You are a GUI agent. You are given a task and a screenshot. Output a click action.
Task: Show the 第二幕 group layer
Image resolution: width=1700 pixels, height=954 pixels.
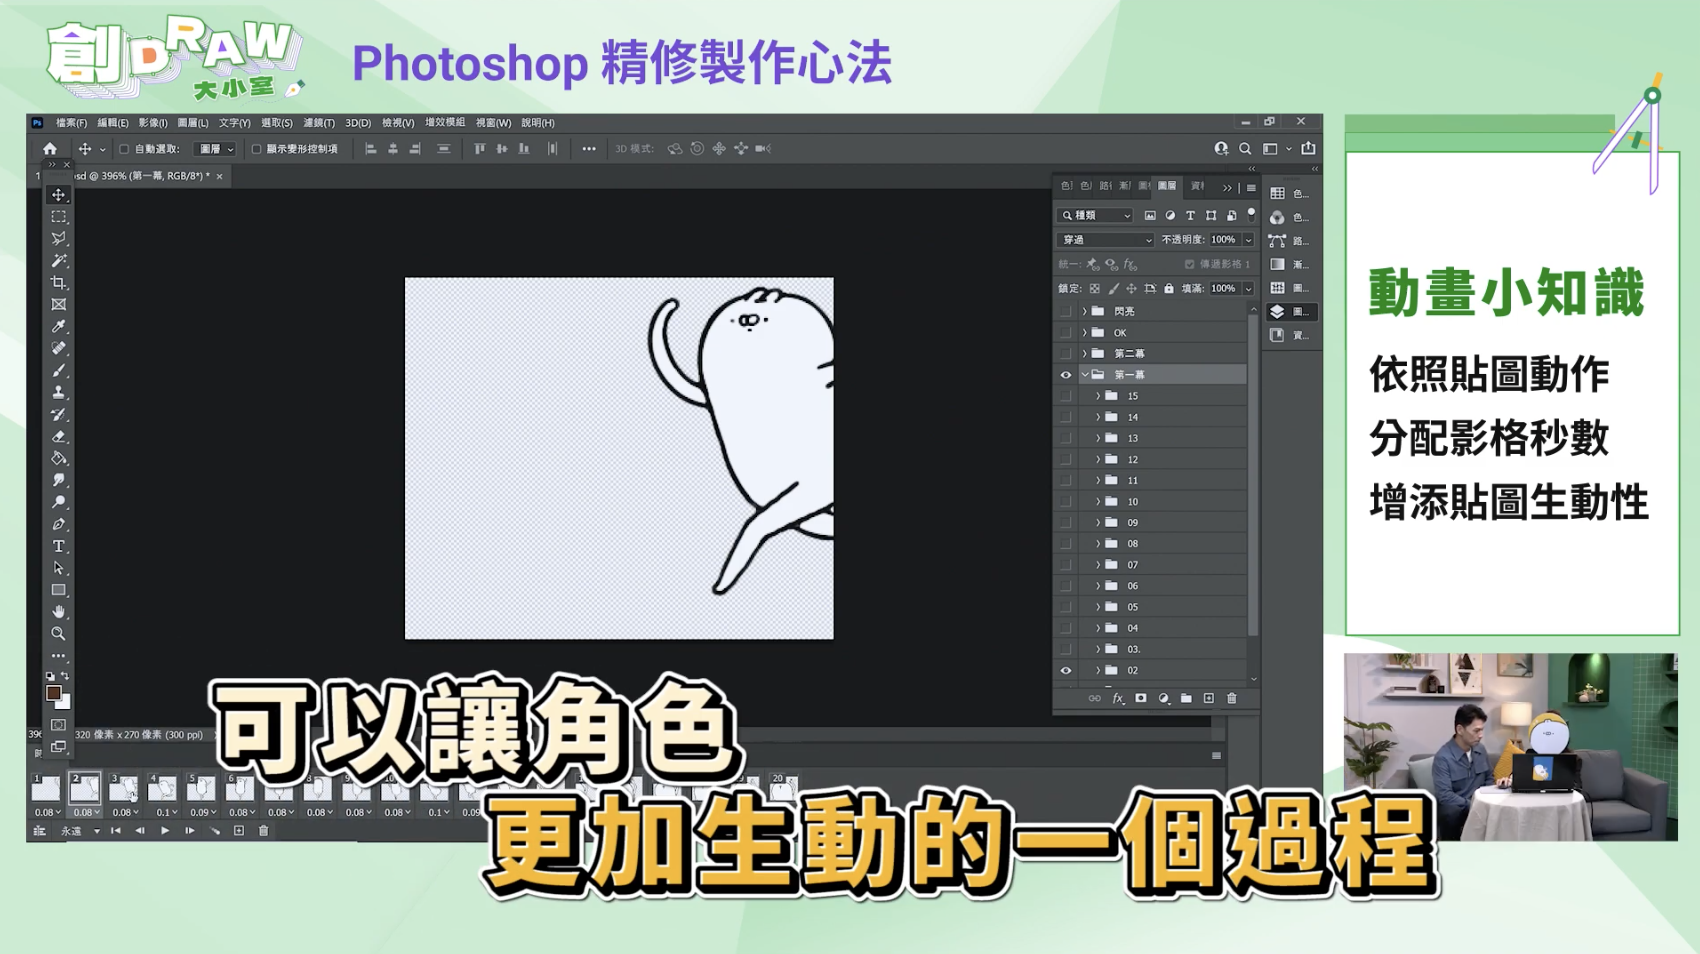click(x=1066, y=353)
